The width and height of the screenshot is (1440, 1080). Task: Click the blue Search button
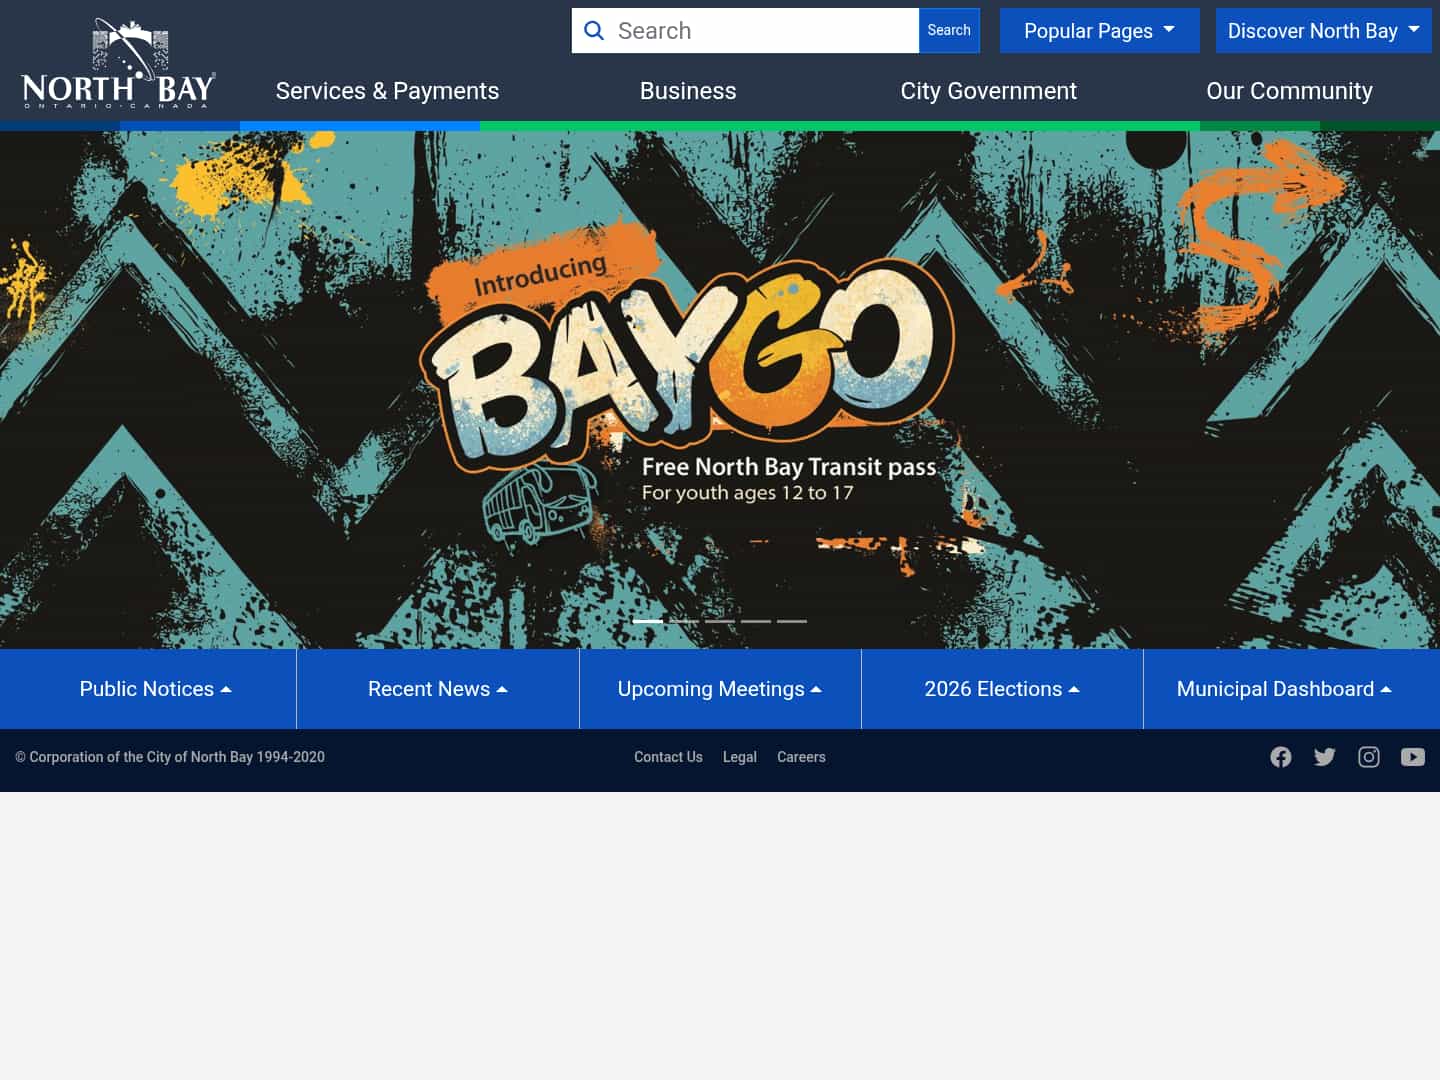point(949,31)
